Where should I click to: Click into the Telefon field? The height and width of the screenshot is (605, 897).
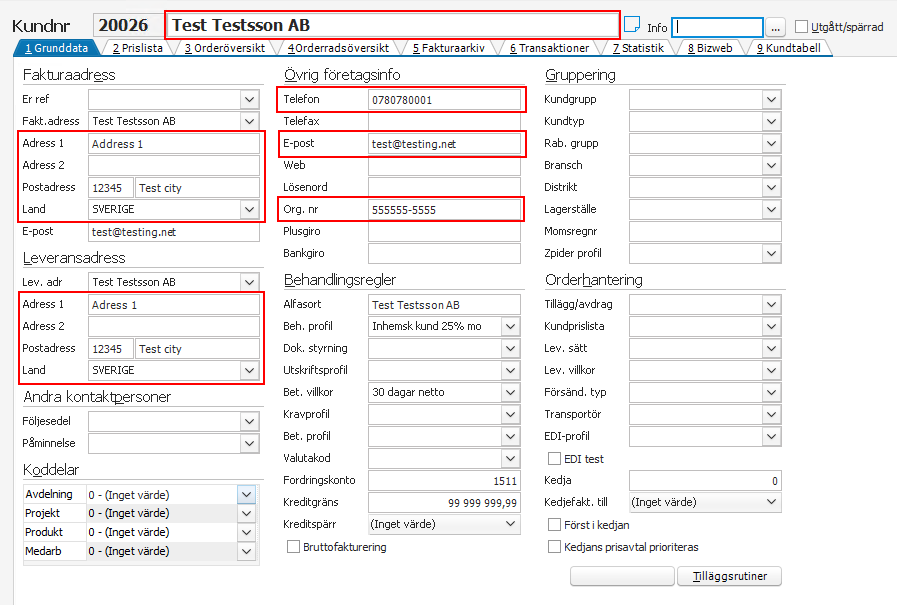445,100
